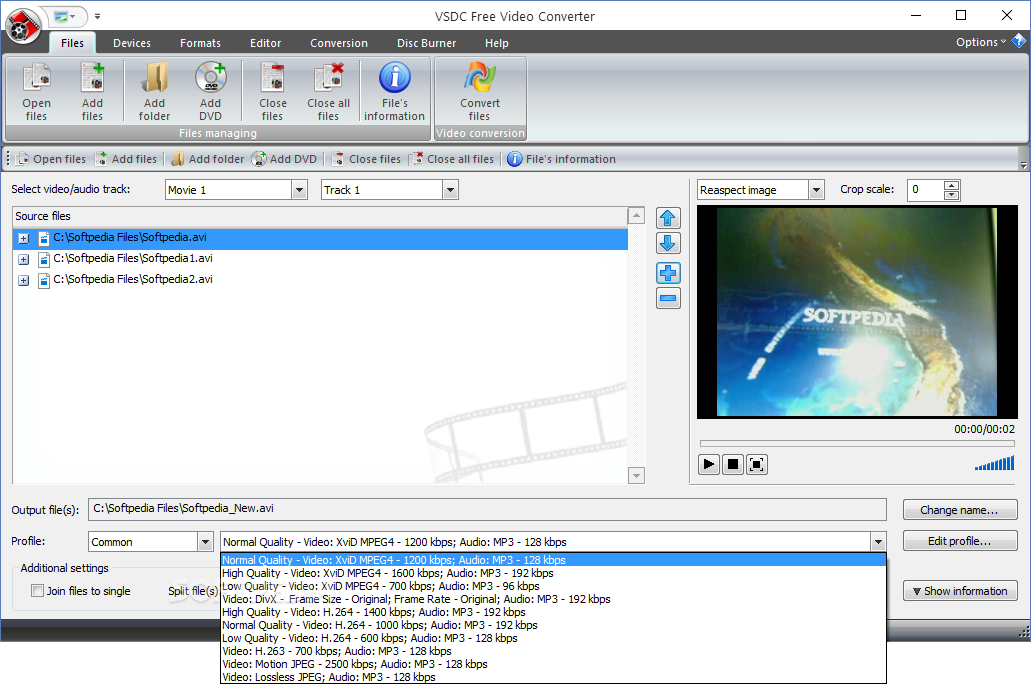Expand the Softpedia2.avi tree node
Screen dimensions: 1031x684
(x=24, y=281)
